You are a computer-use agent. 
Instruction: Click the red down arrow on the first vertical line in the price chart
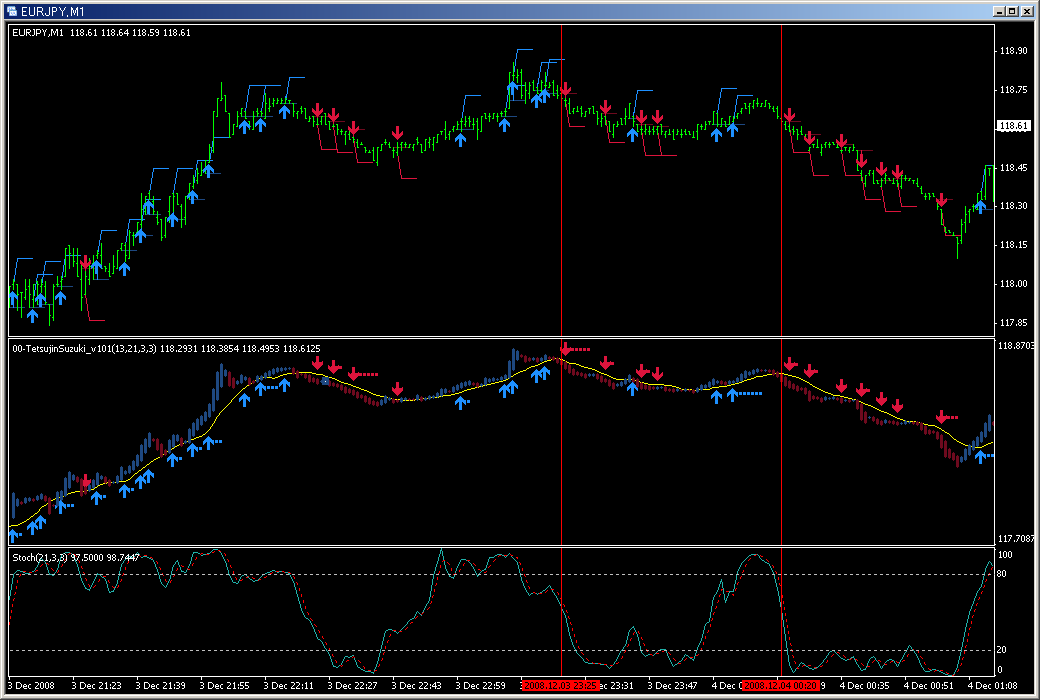[x=565, y=89]
